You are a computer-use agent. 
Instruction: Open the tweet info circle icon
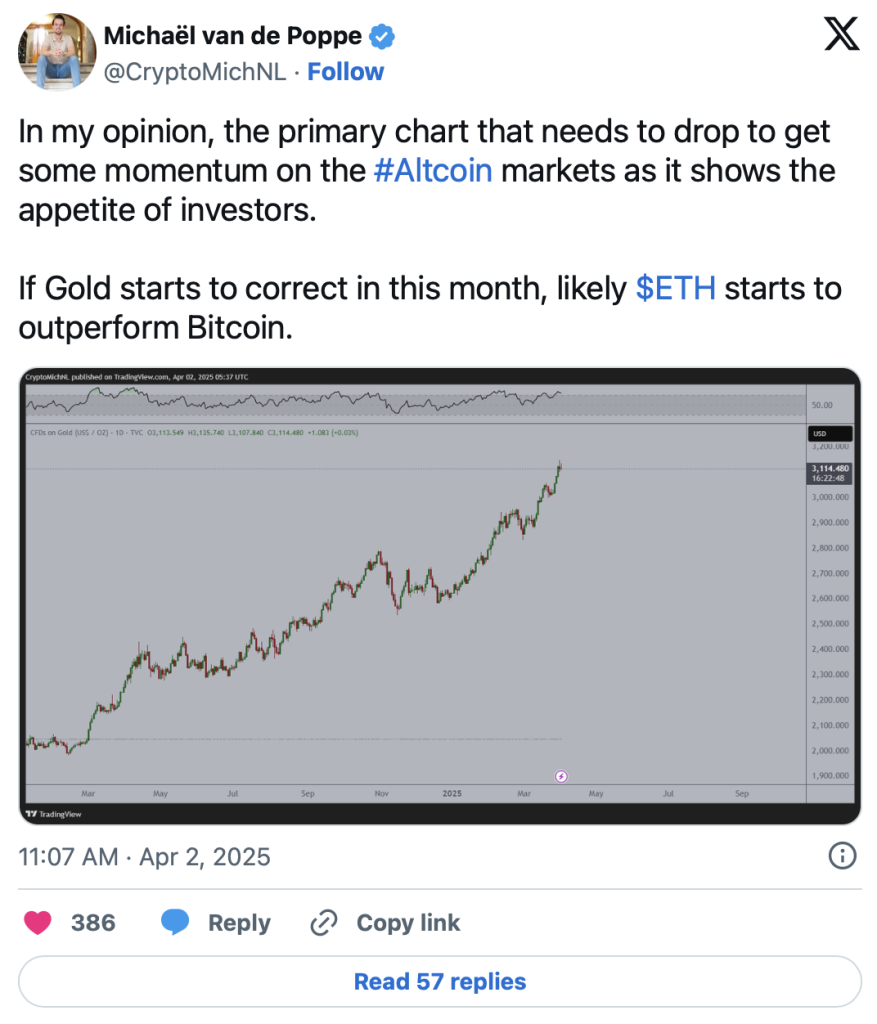pyautogui.click(x=843, y=855)
